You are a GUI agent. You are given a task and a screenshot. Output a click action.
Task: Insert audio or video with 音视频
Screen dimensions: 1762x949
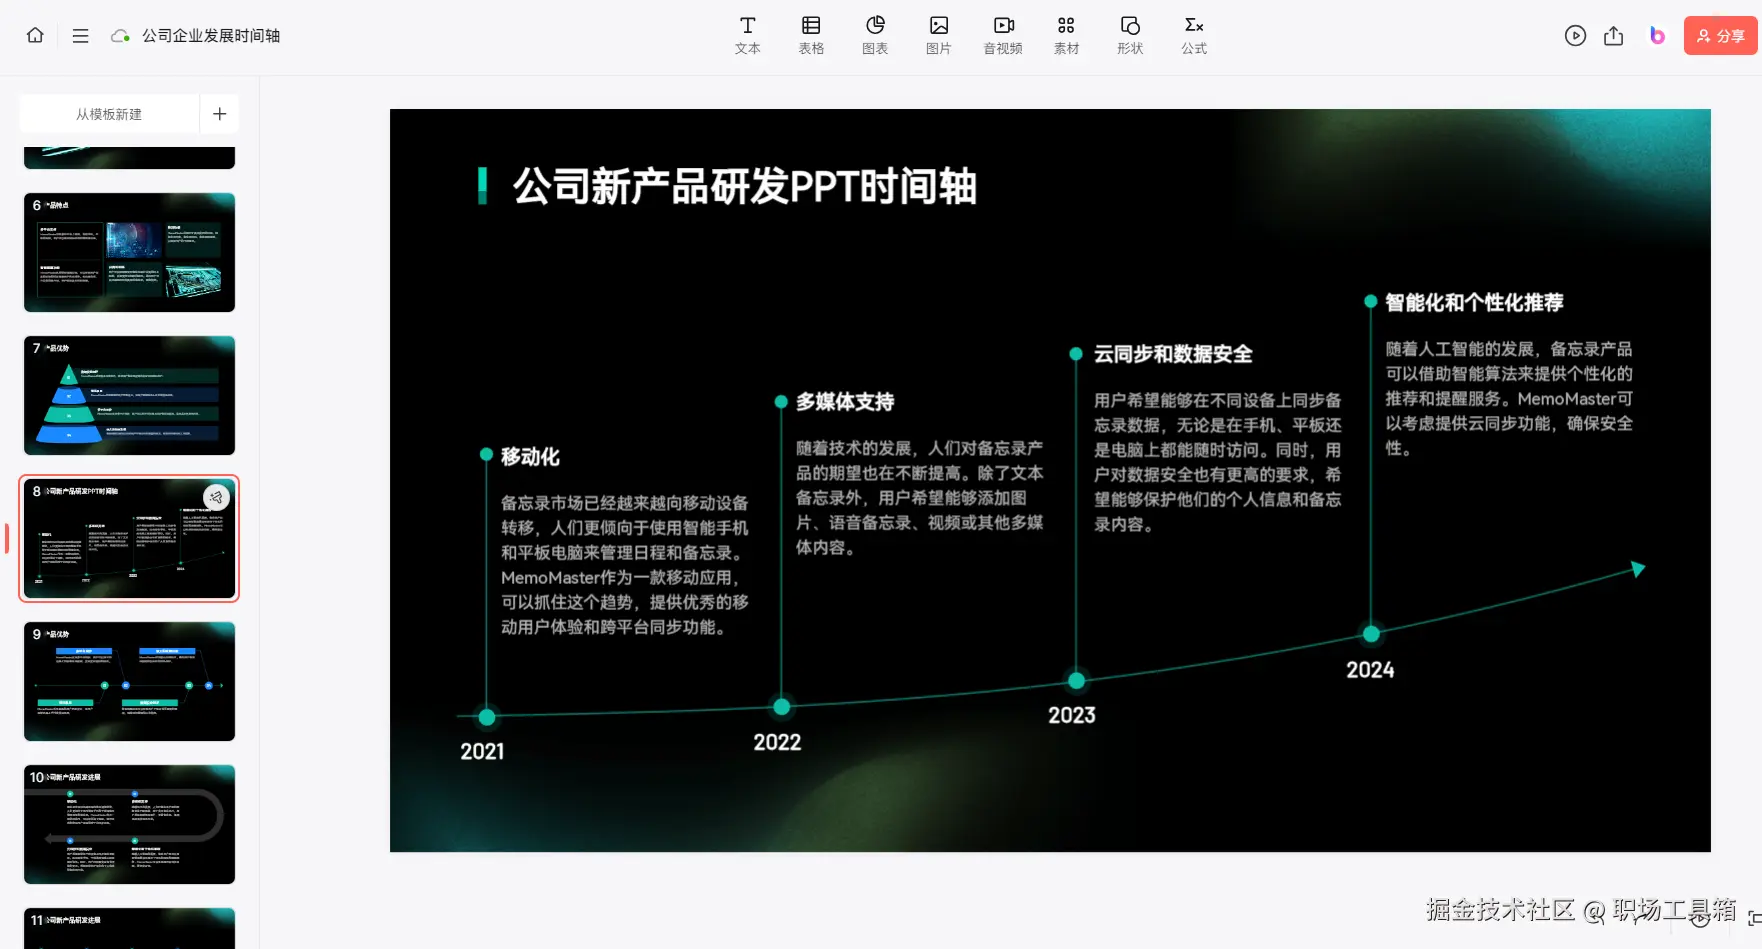1003,35
